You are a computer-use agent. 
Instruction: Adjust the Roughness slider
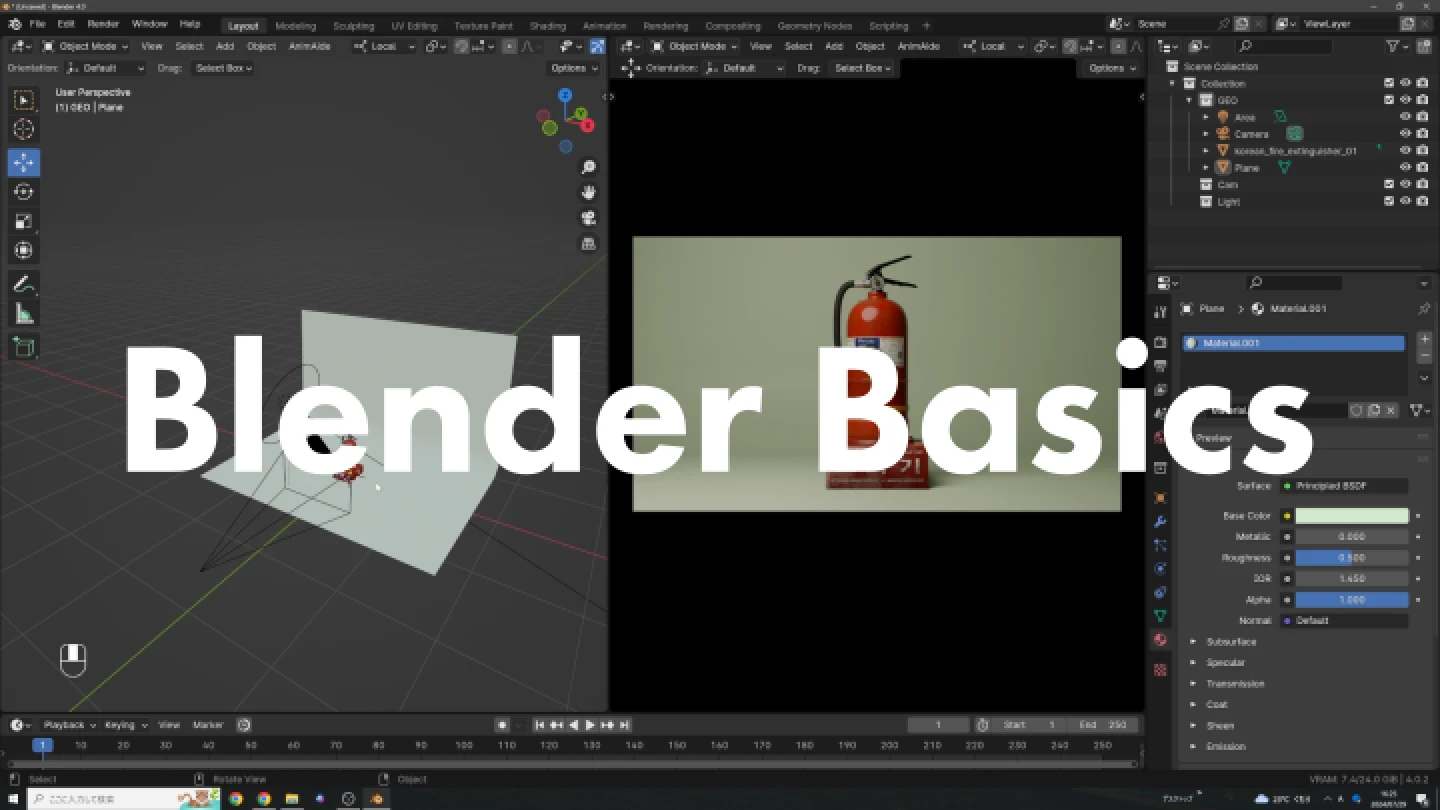[x=1352, y=558]
